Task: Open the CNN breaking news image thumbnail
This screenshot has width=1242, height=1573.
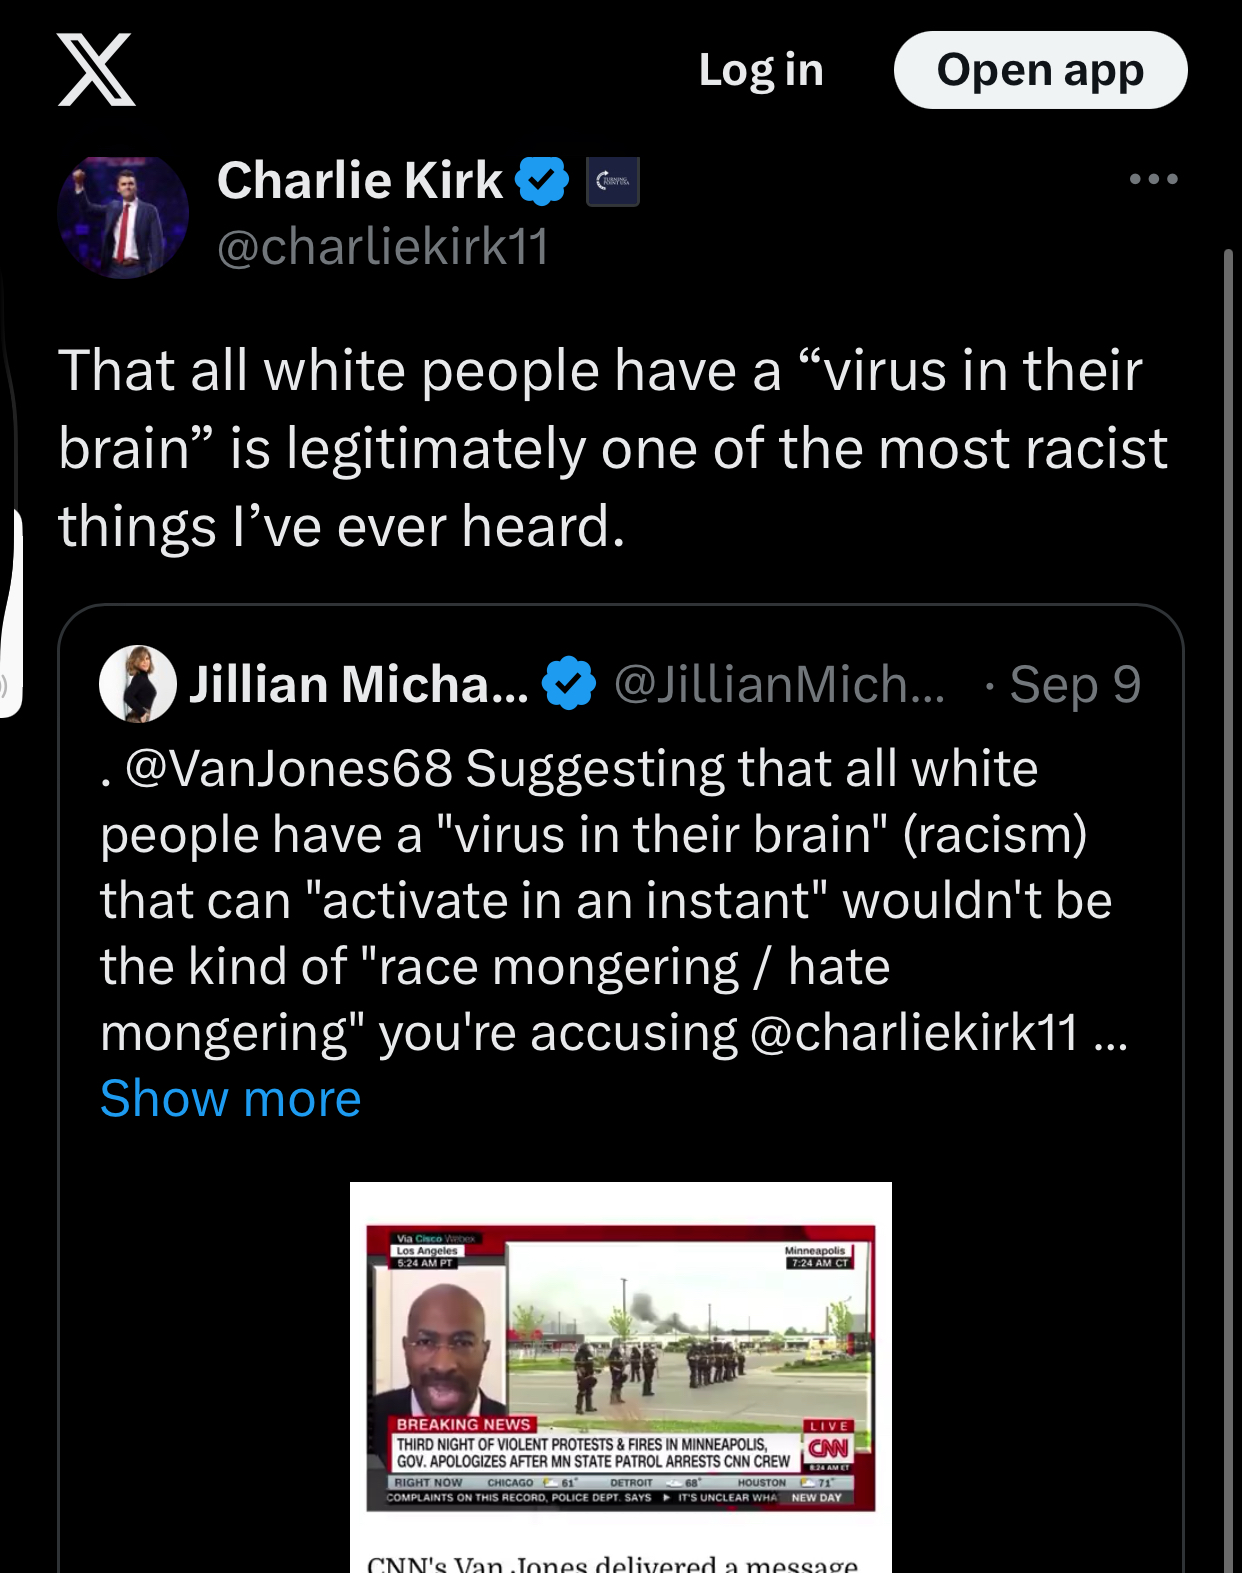Action: click(x=620, y=1367)
